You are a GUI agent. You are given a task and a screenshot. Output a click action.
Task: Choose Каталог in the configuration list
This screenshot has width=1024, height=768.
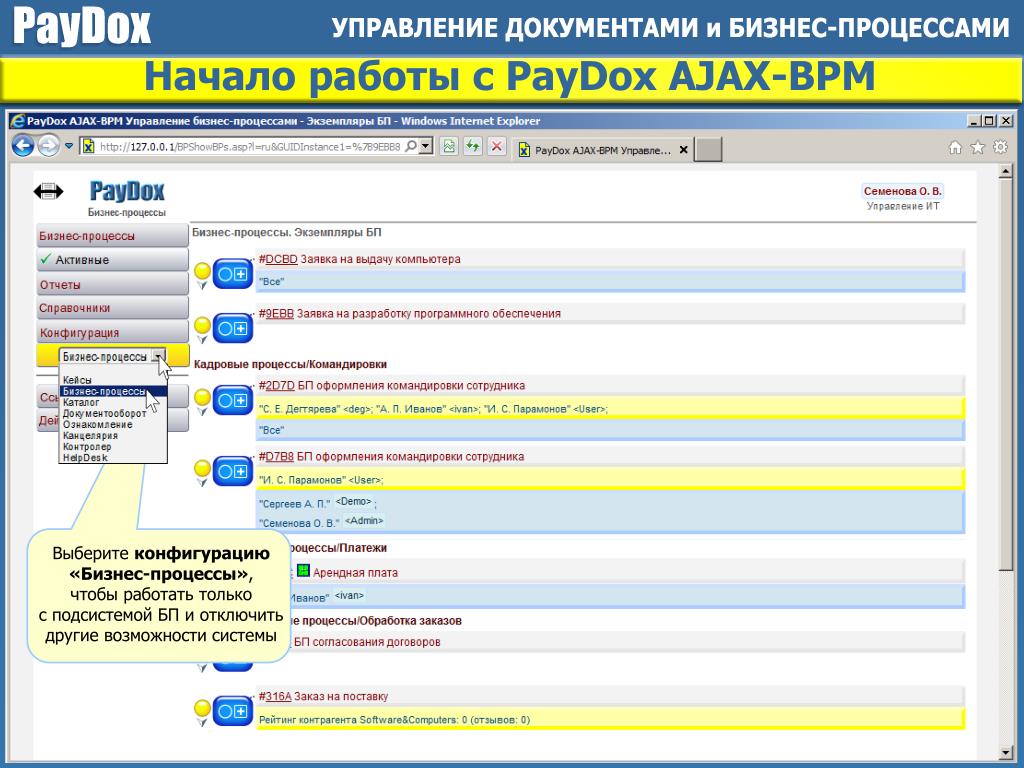[x=113, y=402]
